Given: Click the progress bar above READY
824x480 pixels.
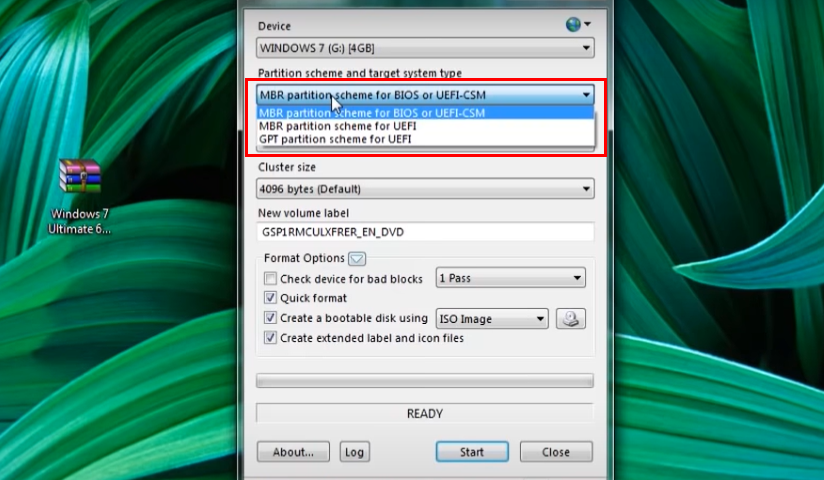Looking at the screenshot, I should [425, 381].
